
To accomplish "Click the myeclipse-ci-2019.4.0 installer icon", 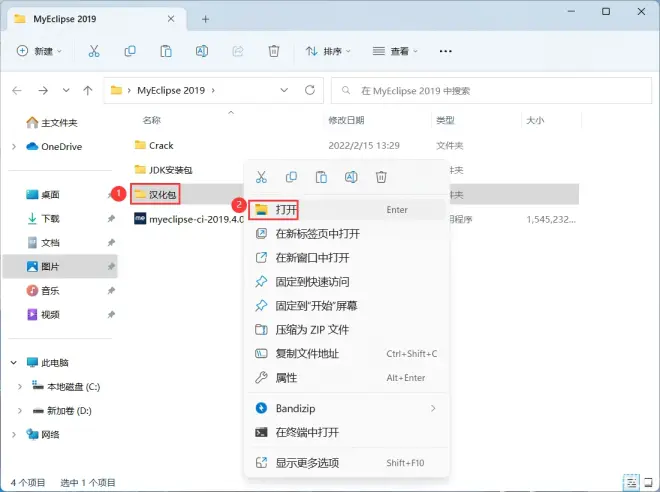I will click(x=140, y=219).
